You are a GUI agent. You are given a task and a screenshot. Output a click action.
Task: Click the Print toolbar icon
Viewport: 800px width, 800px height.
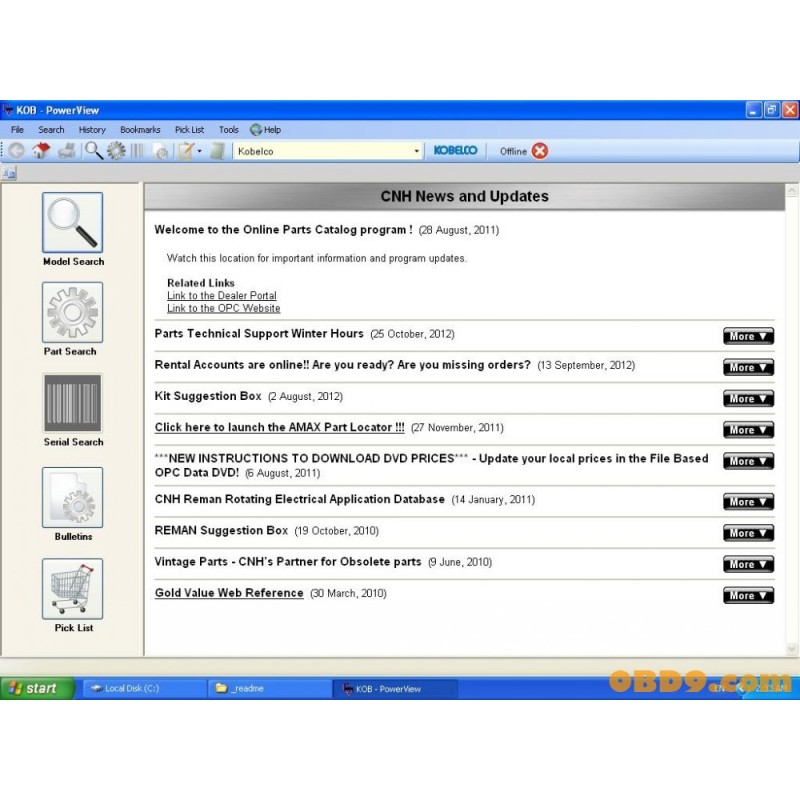[67, 151]
